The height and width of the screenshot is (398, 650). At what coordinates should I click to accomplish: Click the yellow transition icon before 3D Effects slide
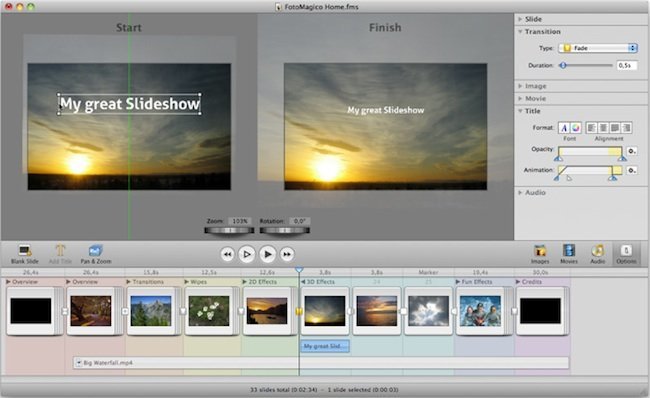pos(299,311)
